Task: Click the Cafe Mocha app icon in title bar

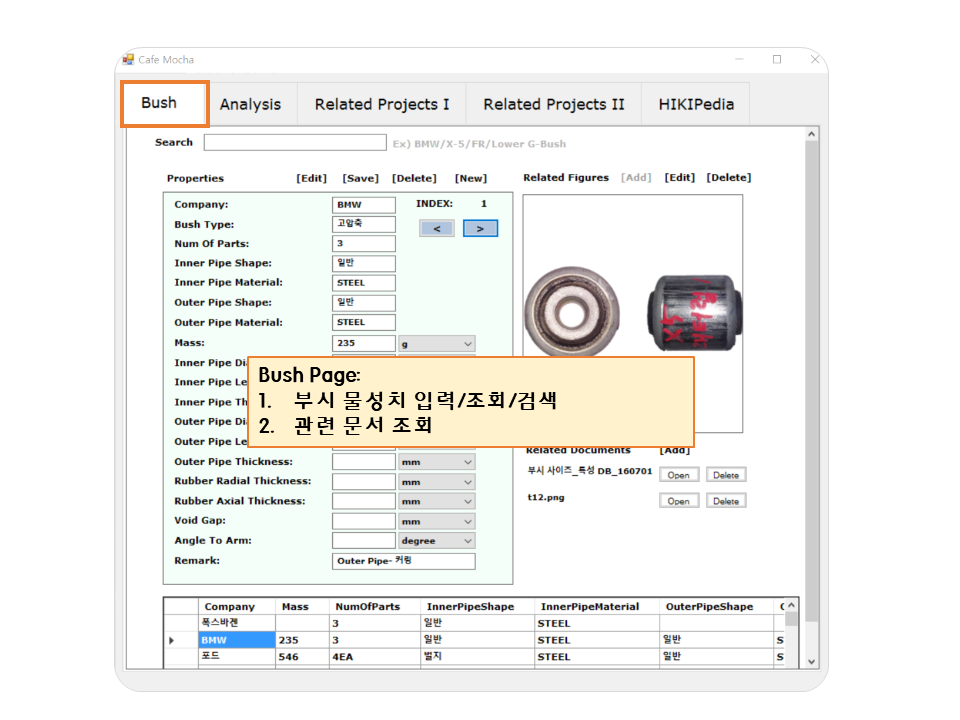Action: click(x=128, y=59)
